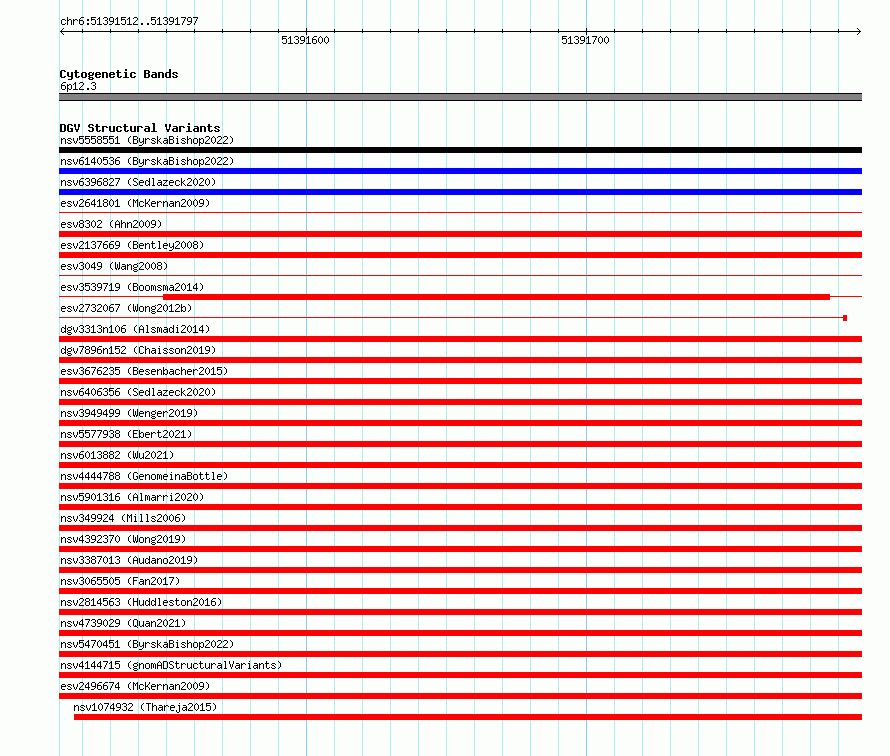
Task: Select the DGV Structural Variants track title
Action: click(x=140, y=128)
